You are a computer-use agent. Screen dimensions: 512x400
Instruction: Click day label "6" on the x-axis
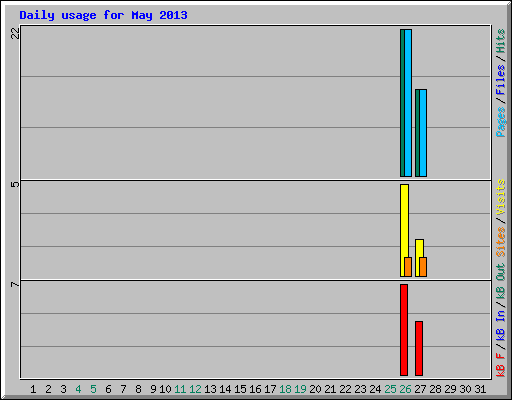pos(108,389)
